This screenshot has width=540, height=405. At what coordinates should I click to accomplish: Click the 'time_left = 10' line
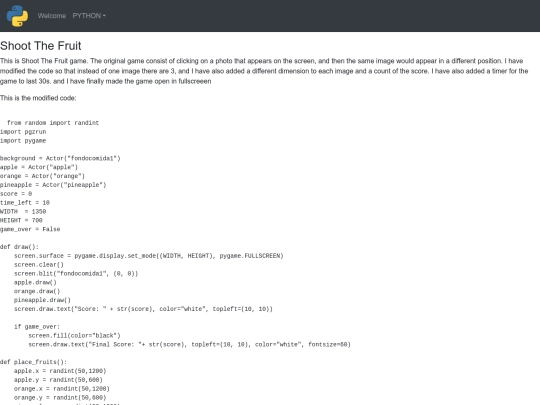25,203
